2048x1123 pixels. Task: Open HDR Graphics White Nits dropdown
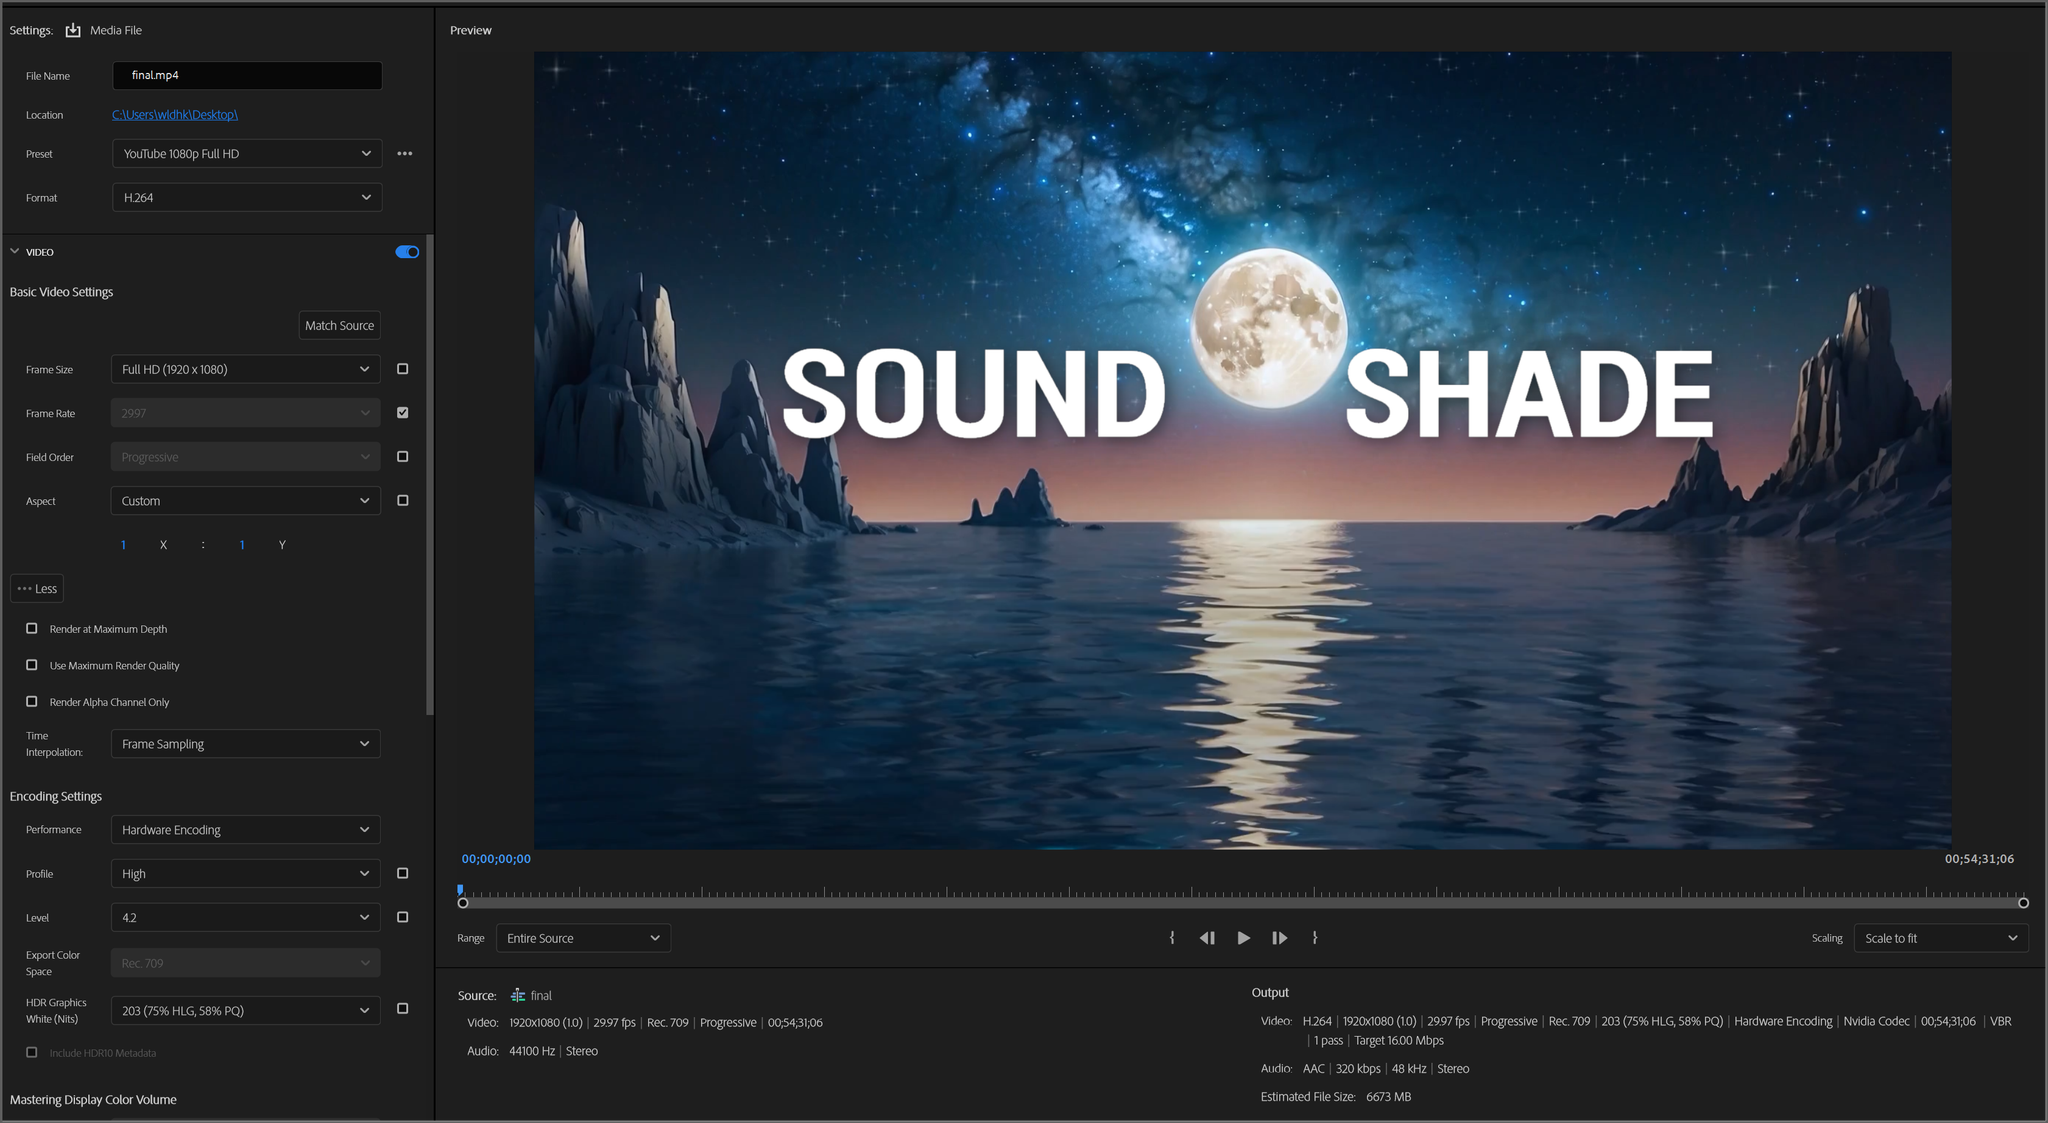click(x=245, y=1011)
